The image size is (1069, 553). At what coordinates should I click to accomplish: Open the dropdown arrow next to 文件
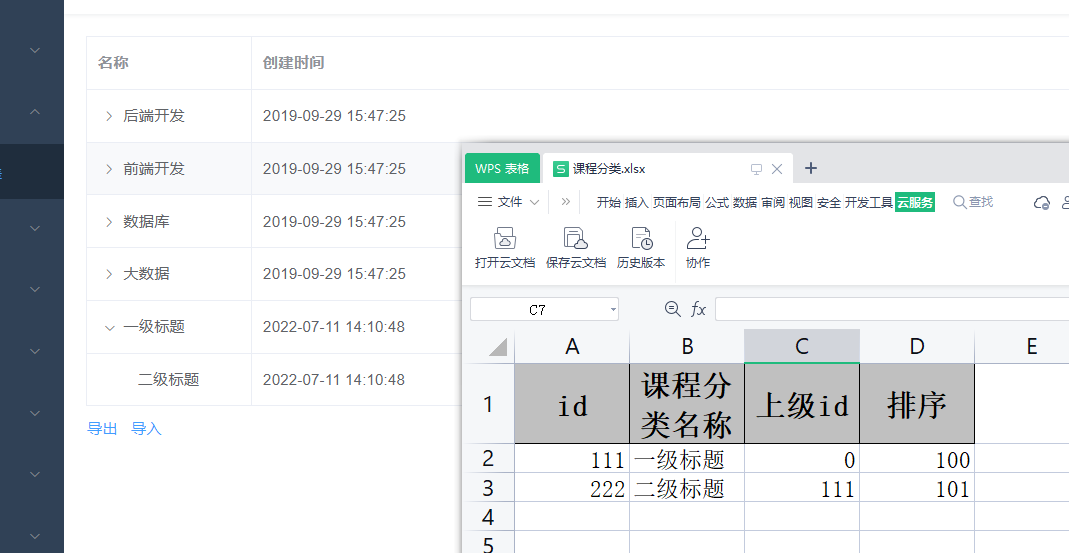pyautogui.click(x=534, y=203)
